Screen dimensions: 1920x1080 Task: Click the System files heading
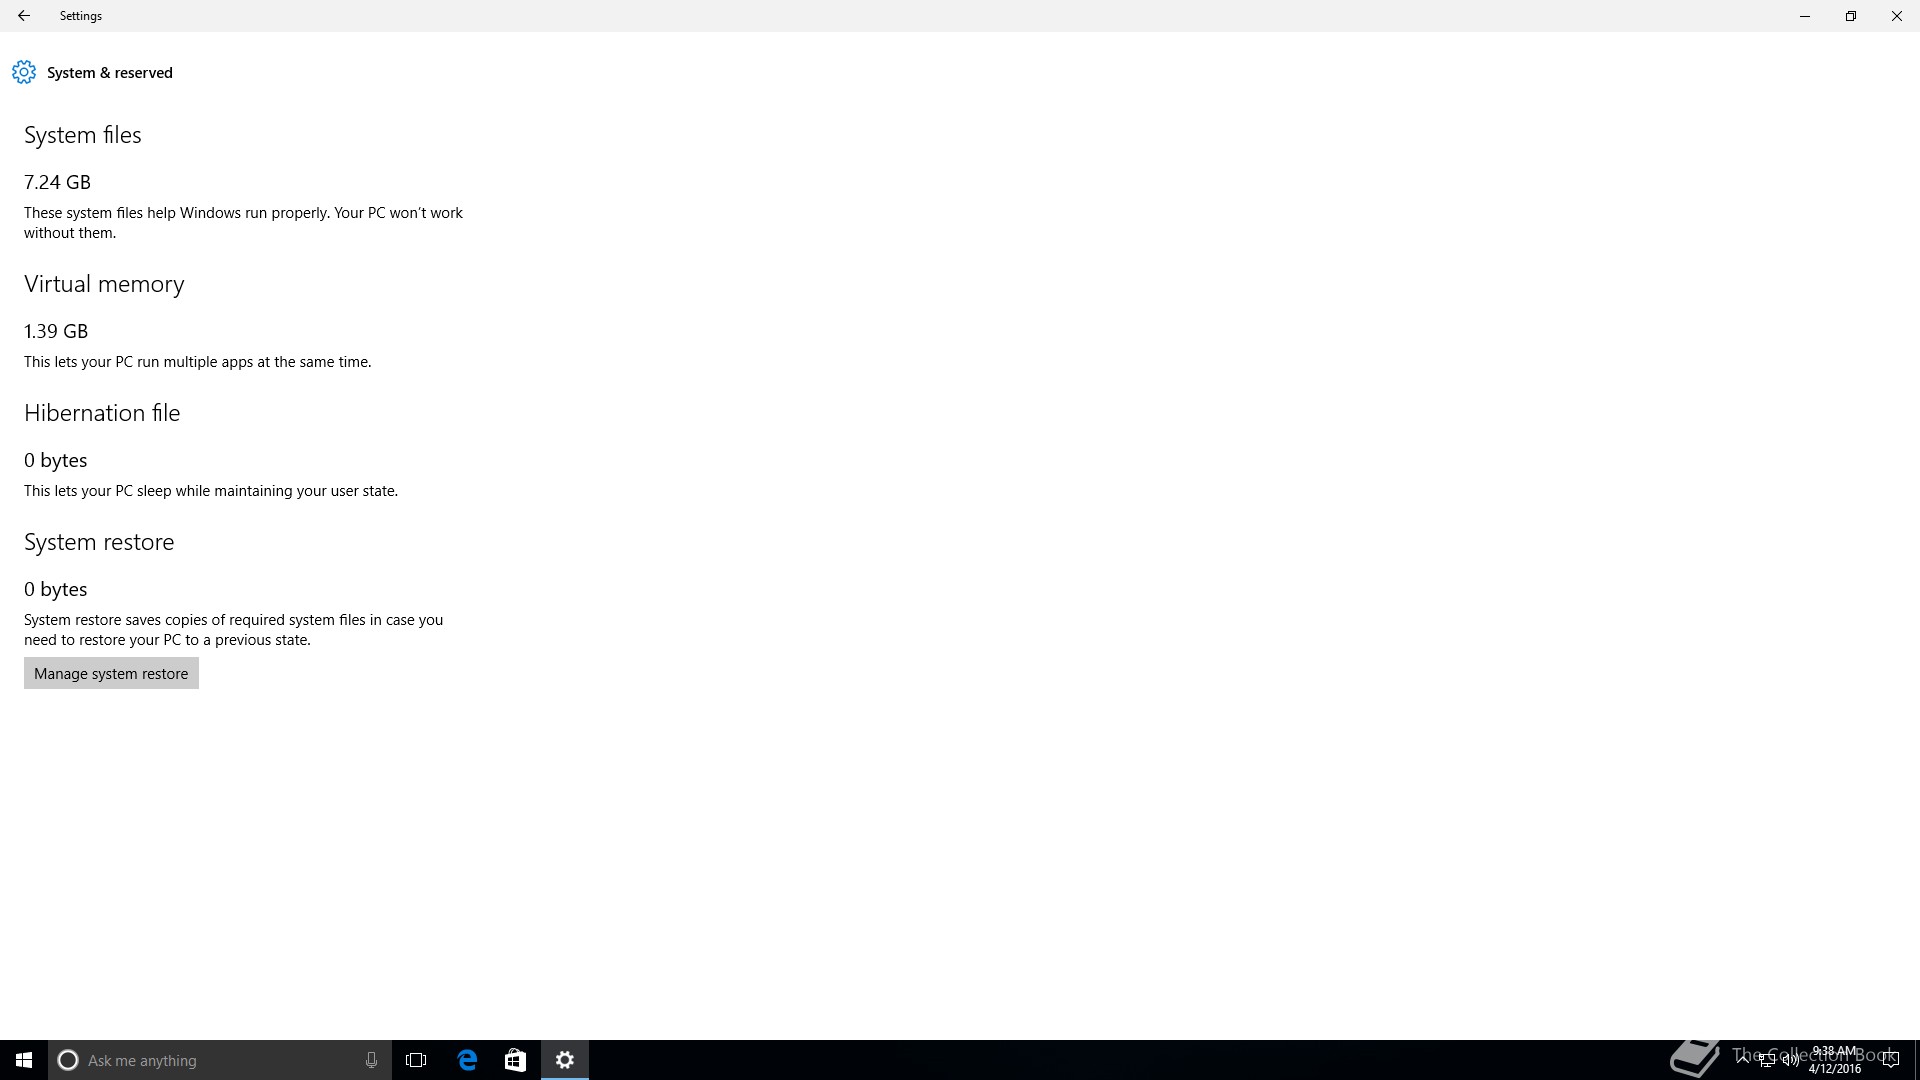click(83, 135)
